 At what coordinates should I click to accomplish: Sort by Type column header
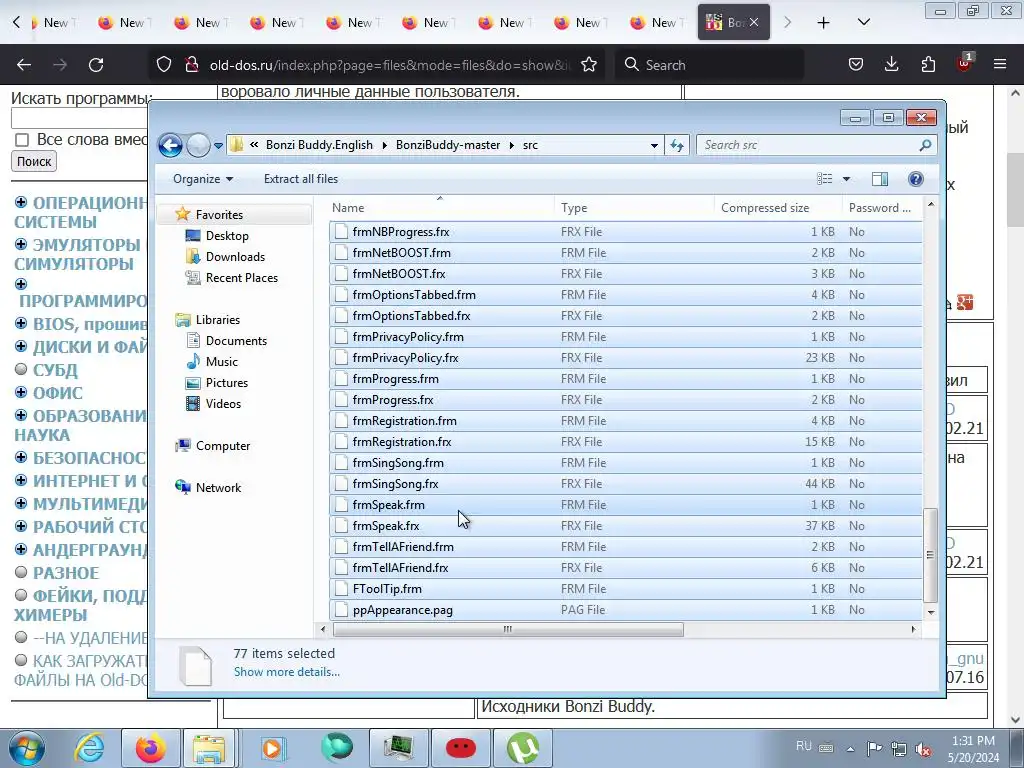[x=634, y=208]
